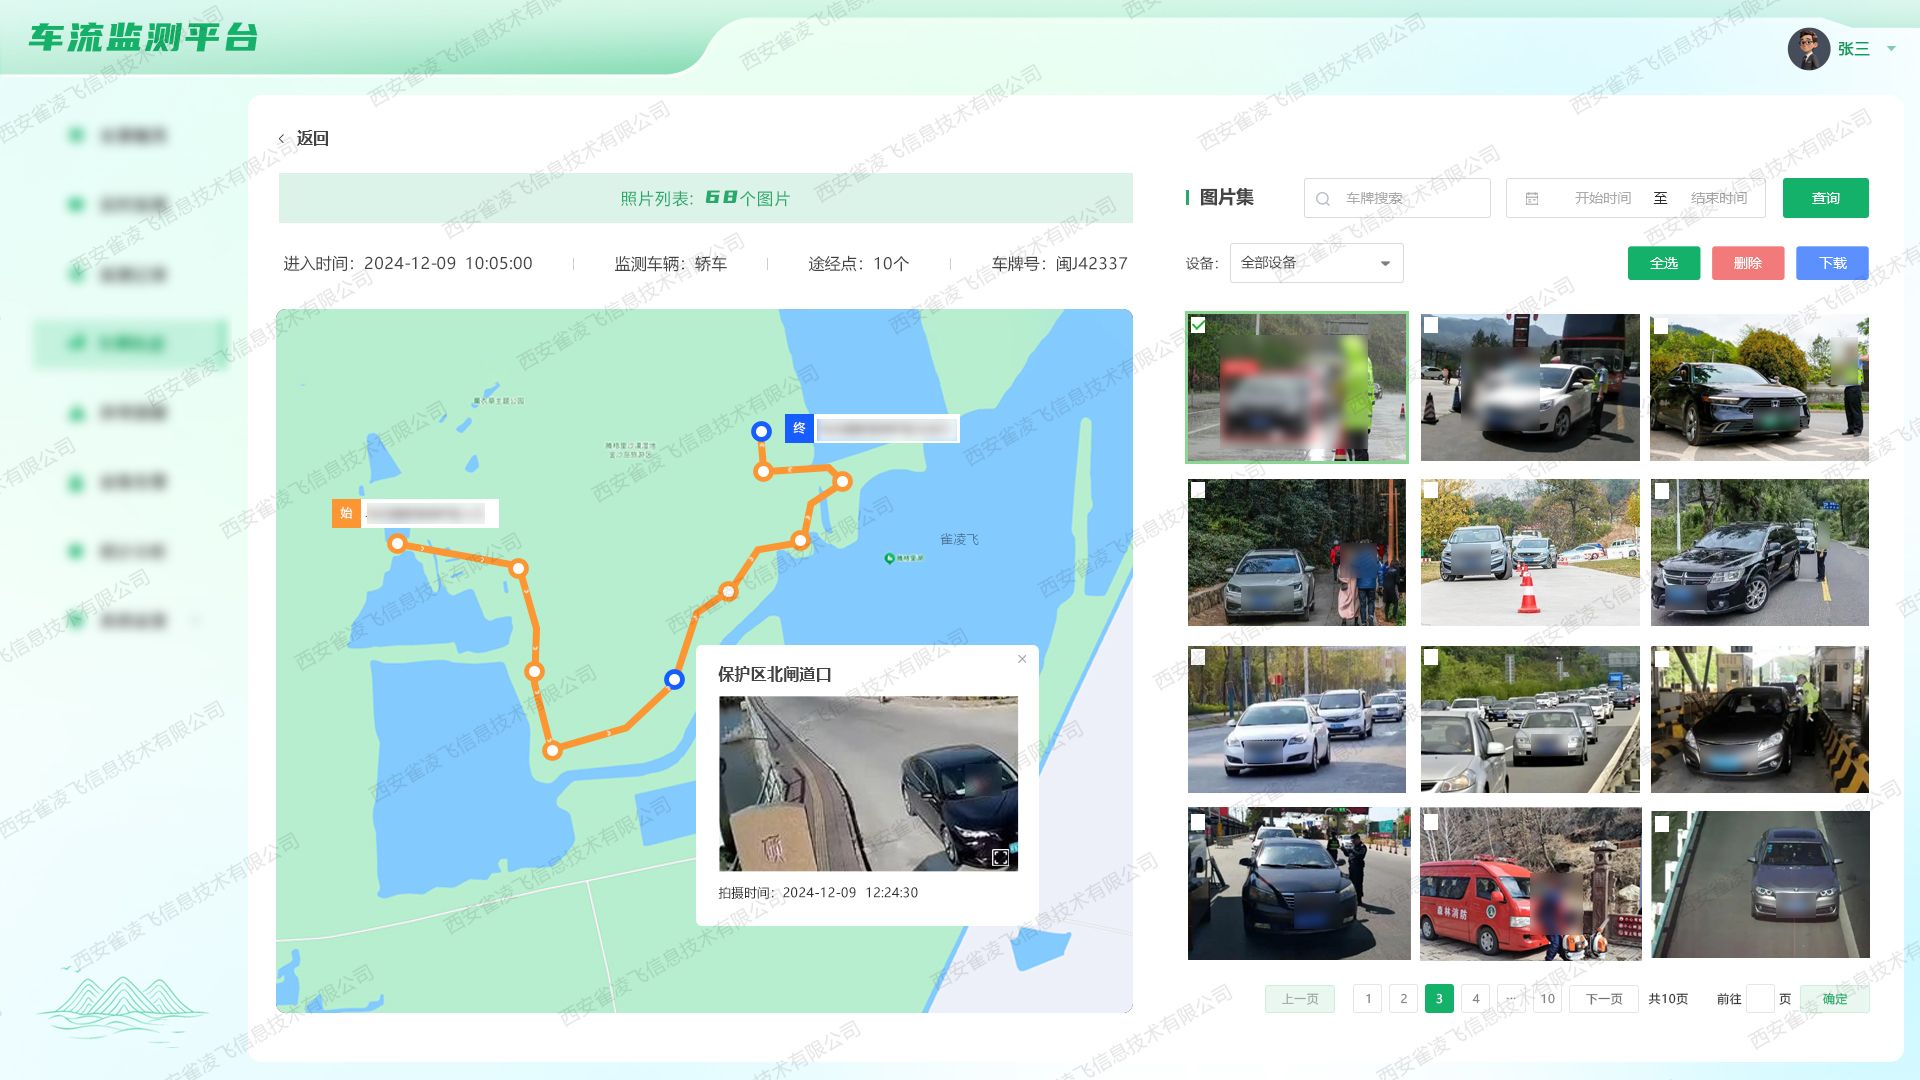Click the user avatar next to 张三
Viewport: 1920px width, 1080px height.
(1811, 47)
